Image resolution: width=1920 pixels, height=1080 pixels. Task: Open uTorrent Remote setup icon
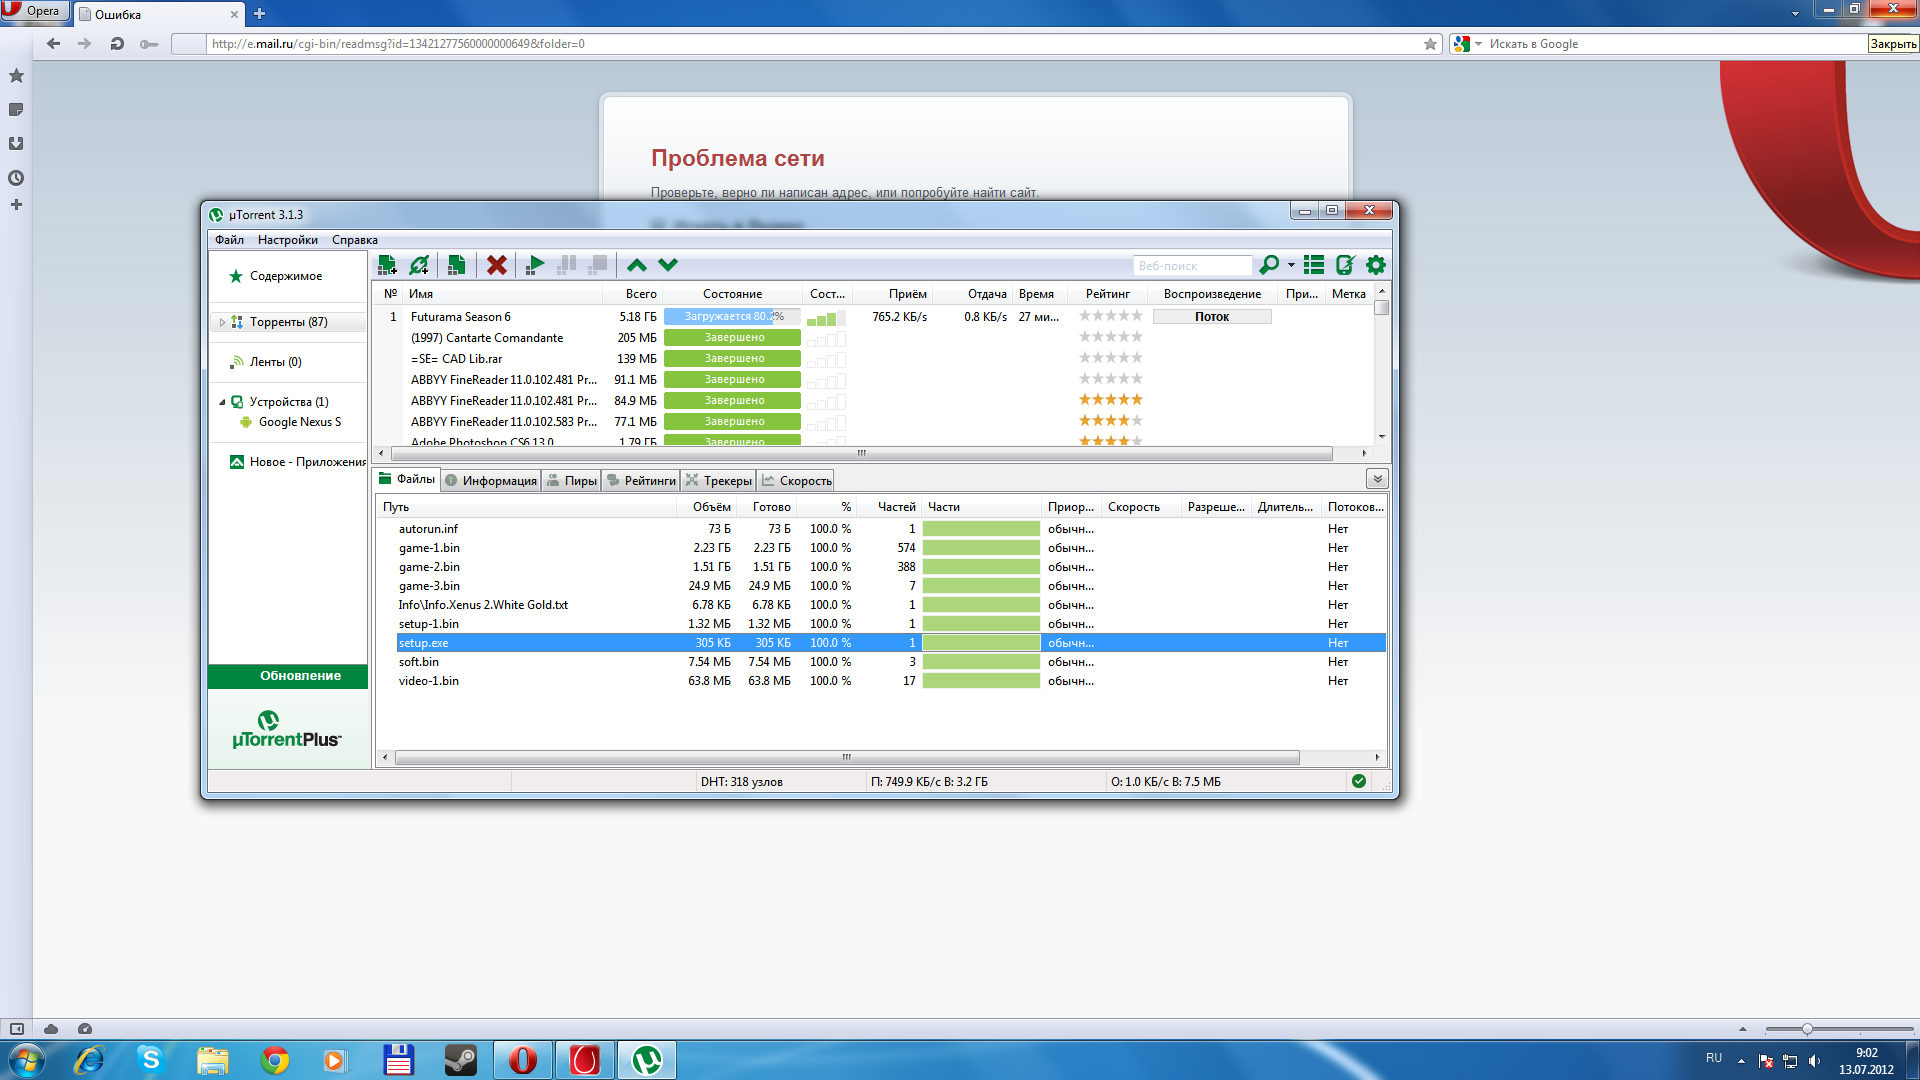(1345, 265)
